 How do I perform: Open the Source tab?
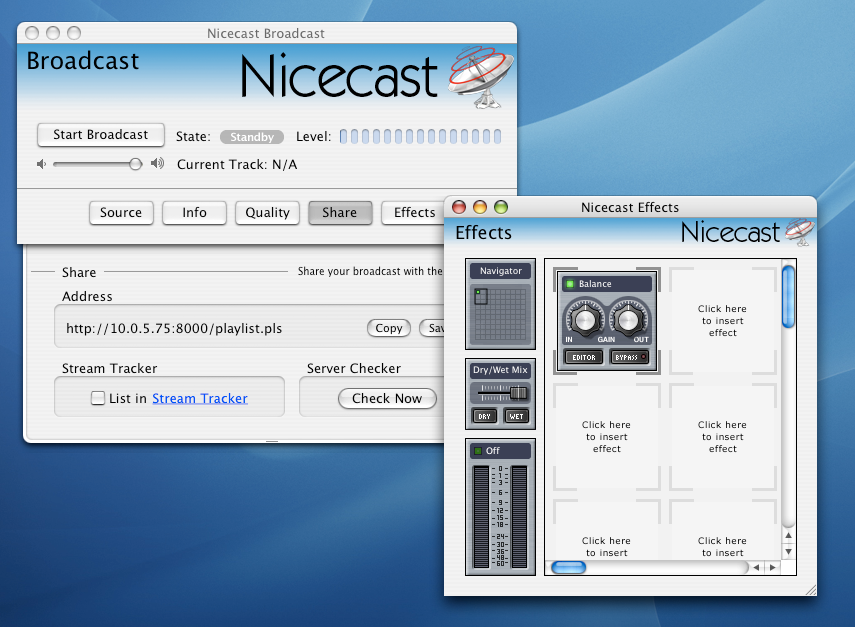point(121,213)
